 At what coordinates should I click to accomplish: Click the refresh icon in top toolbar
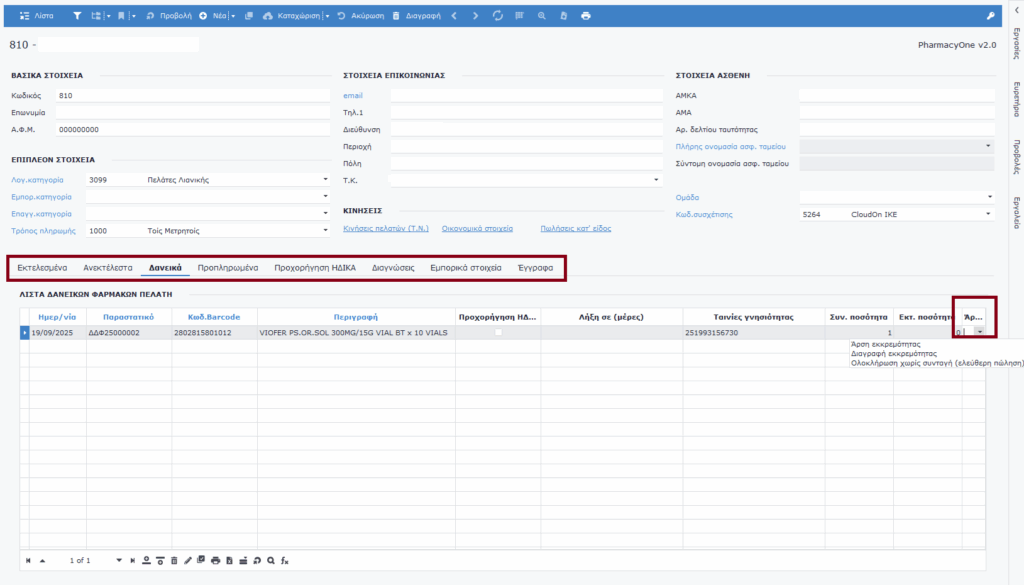click(x=498, y=16)
